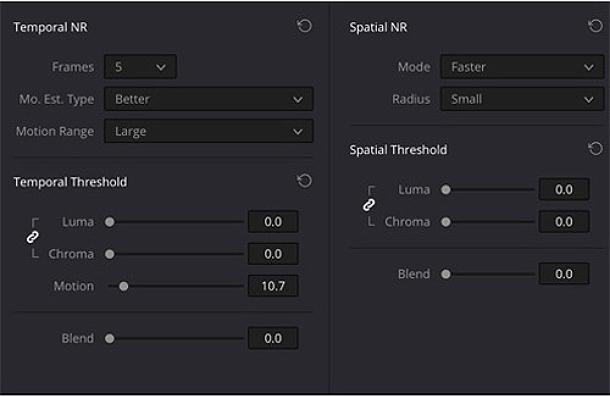Click the Temporal Threshold Chroma slider handle
The height and width of the screenshot is (397, 610).
(x=110, y=254)
